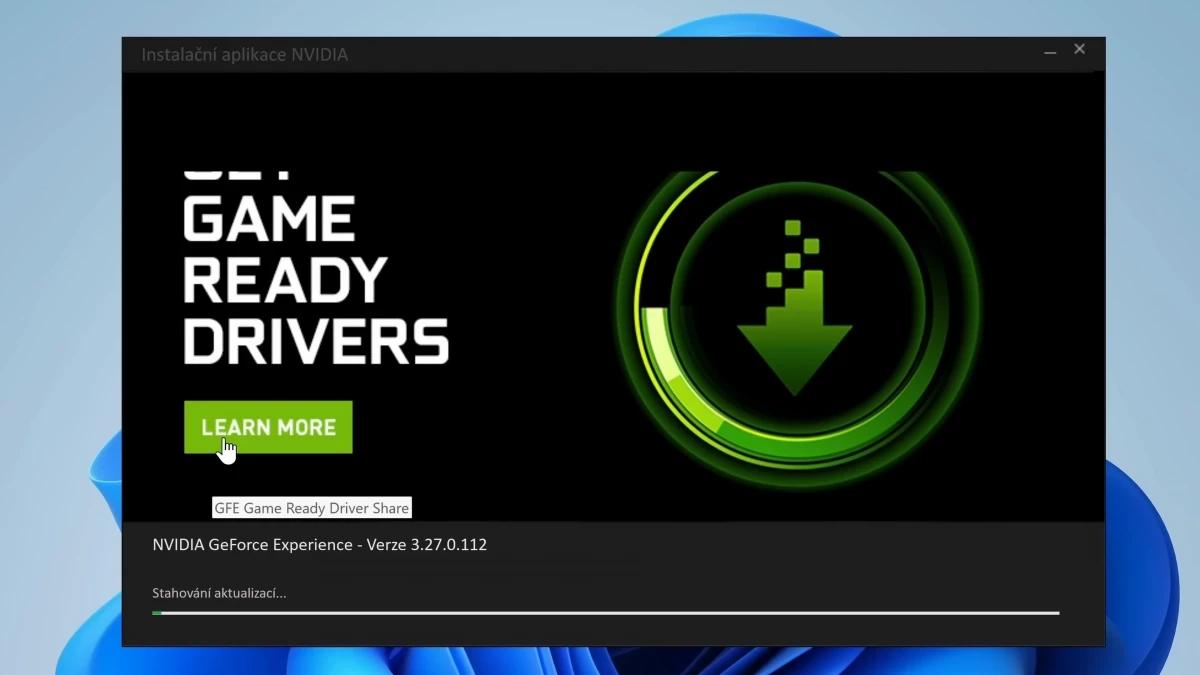Image resolution: width=1200 pixels, height=675 pixels.
Task: Click the green download arrow graphic
Action: pyautogui.click(x=795, y=308)
